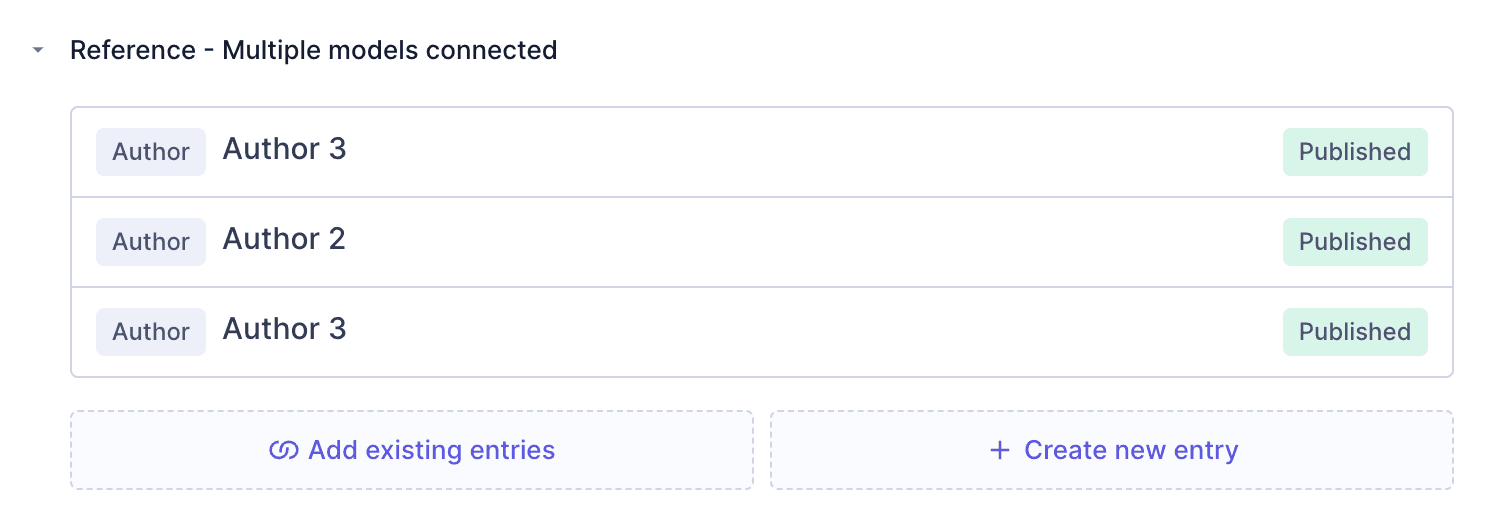Click the Published badge in the Author 2 row

click(x=1354, y=242)
